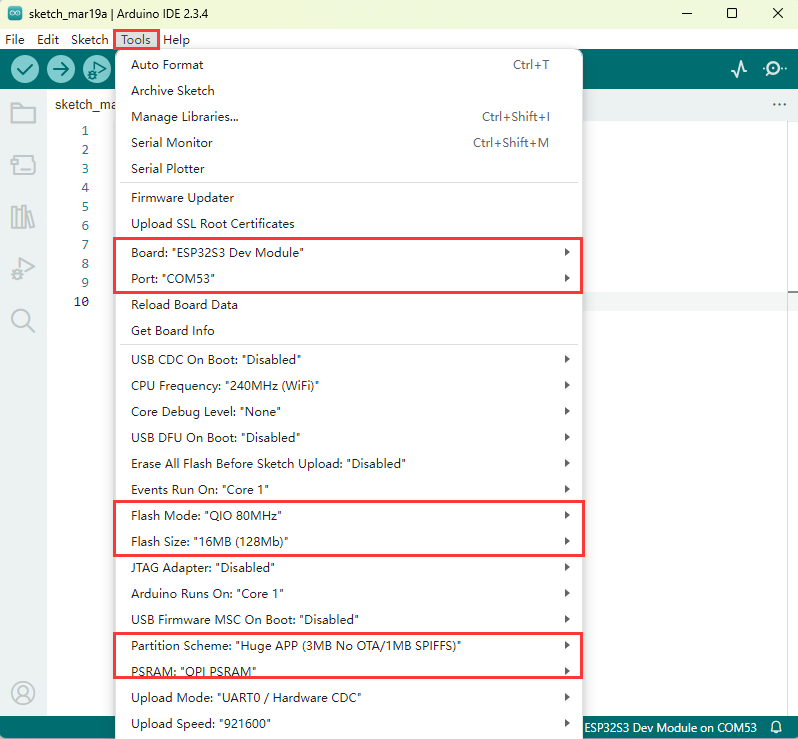Open Serial Monitor from the menu
The height and width of the screenshot is (739, 798).
click(349, 143)
